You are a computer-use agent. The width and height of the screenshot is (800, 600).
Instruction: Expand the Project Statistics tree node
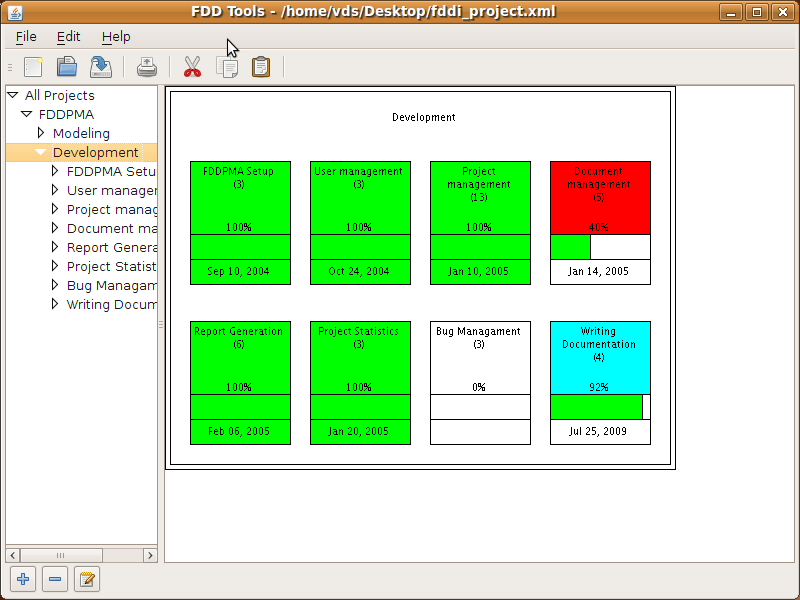coord(55,266)
